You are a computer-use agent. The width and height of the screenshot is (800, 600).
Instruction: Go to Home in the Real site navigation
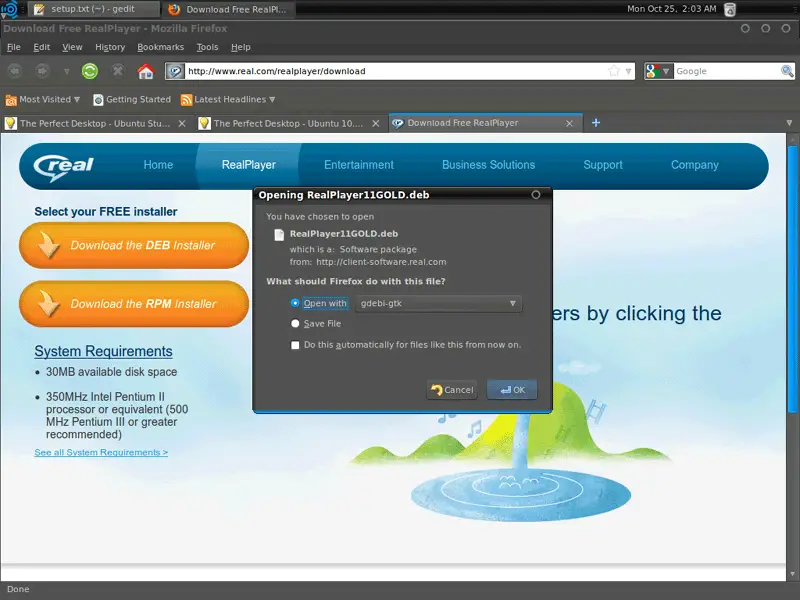pos(158,165)
